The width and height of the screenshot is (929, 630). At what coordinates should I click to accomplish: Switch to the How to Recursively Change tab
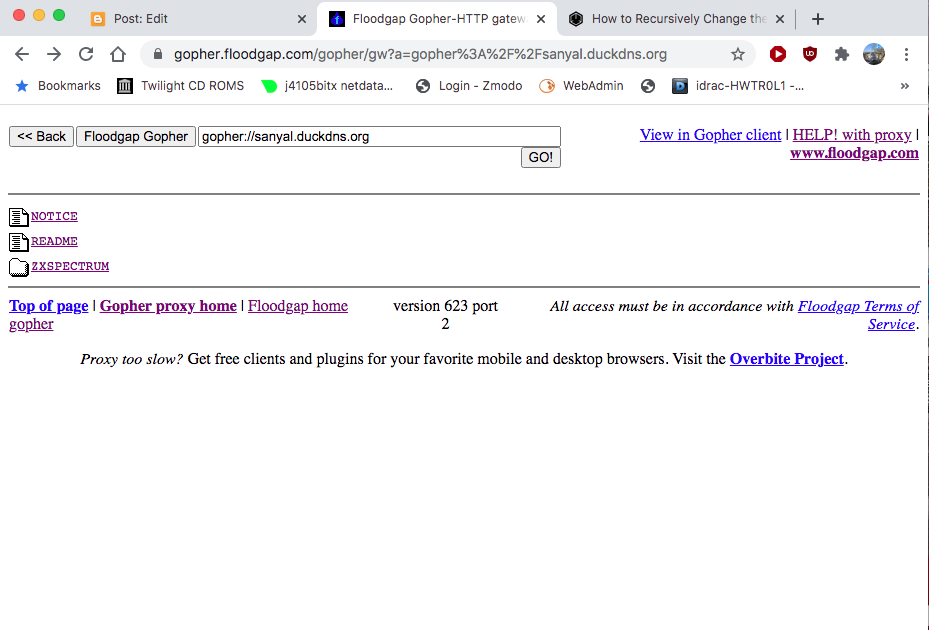[670, 18]
